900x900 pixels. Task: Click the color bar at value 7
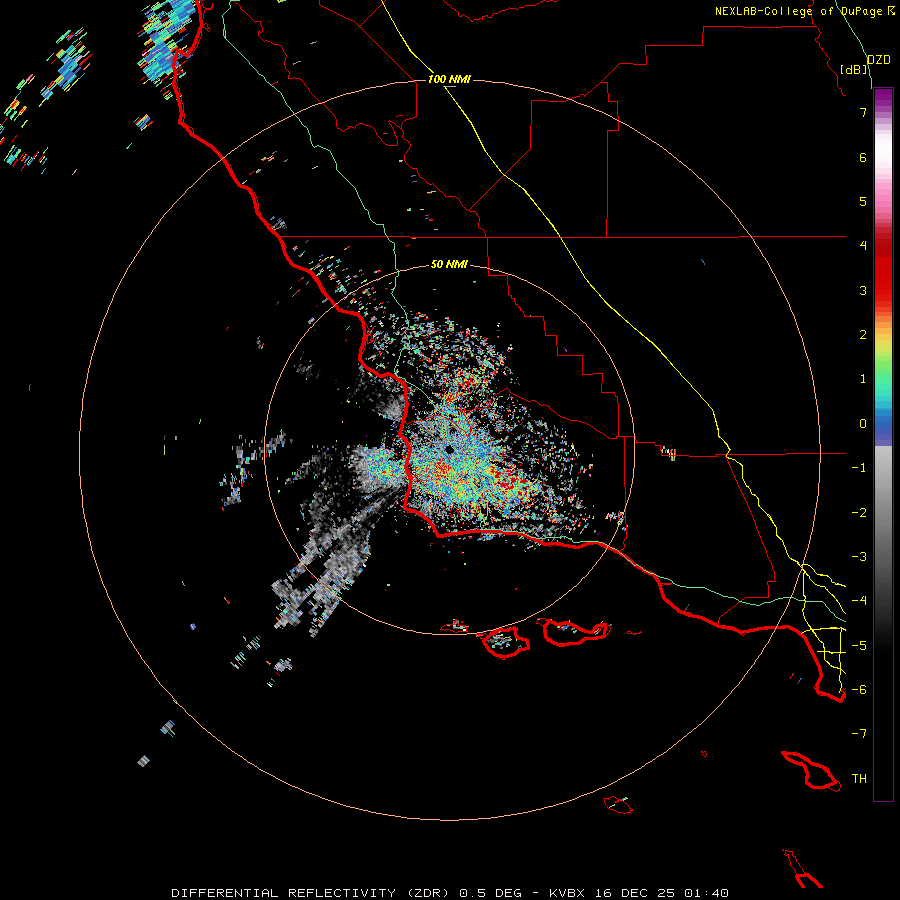pyautogui.click(x=883, y=112)
